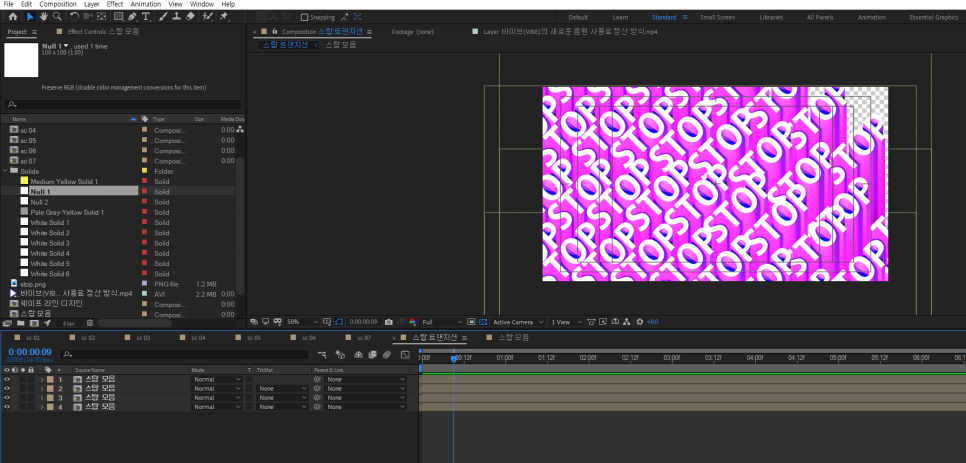The image size is (966, 463).
Task: Hide layer 3 with its eye icon
Action: point(7,398)
